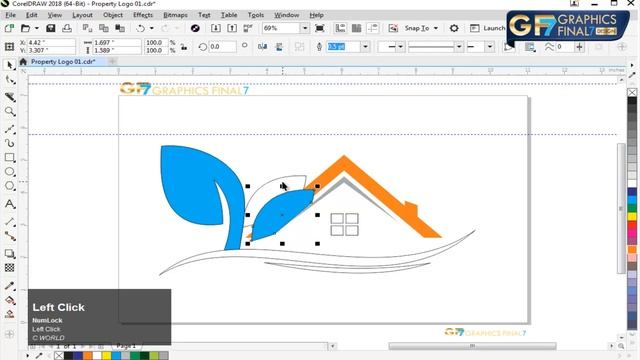Screen dimensions: 640x360
Task: Select the Shape edit tool
Action: [x=10, y=80]
